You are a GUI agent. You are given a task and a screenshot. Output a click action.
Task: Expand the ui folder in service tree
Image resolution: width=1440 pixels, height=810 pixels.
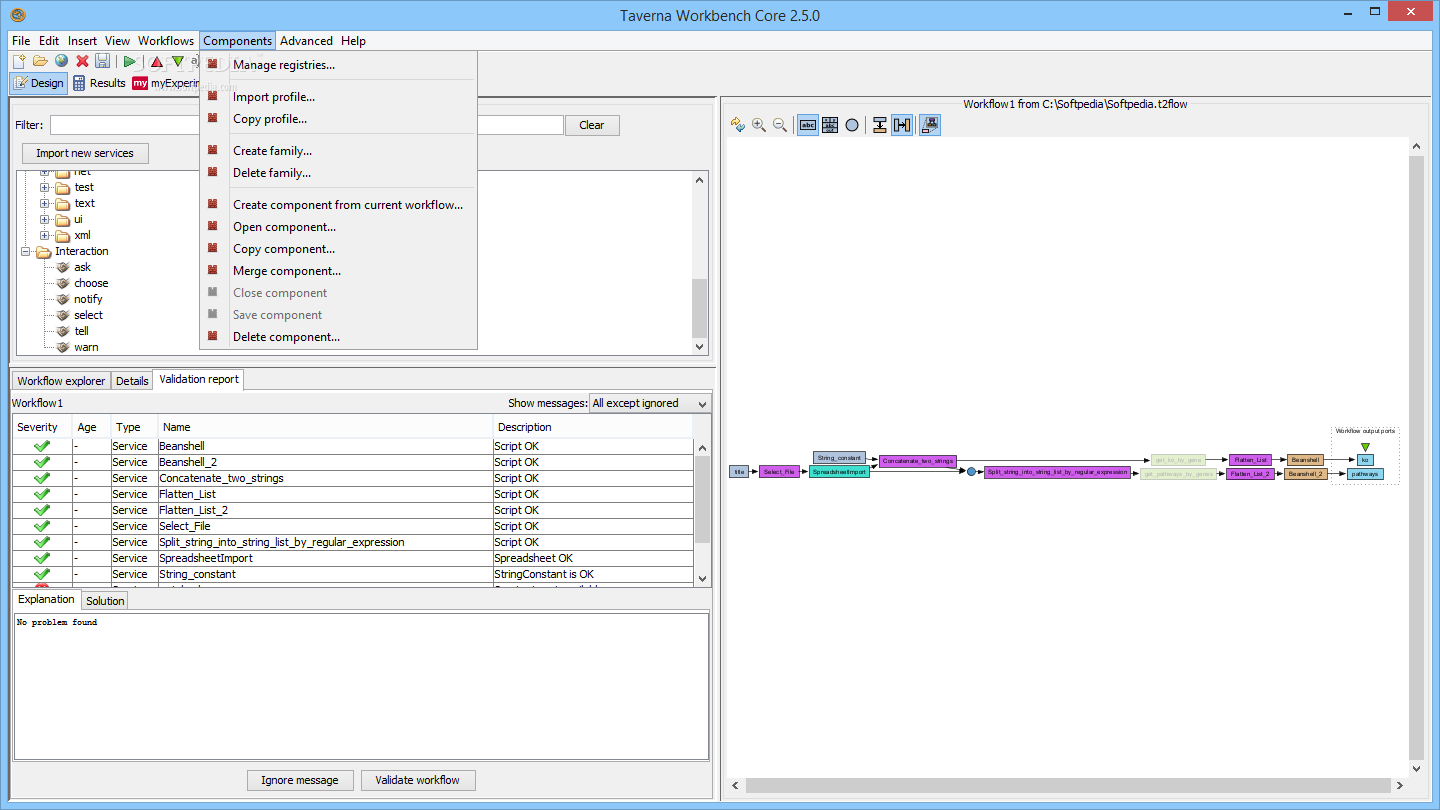click(45, 219)
